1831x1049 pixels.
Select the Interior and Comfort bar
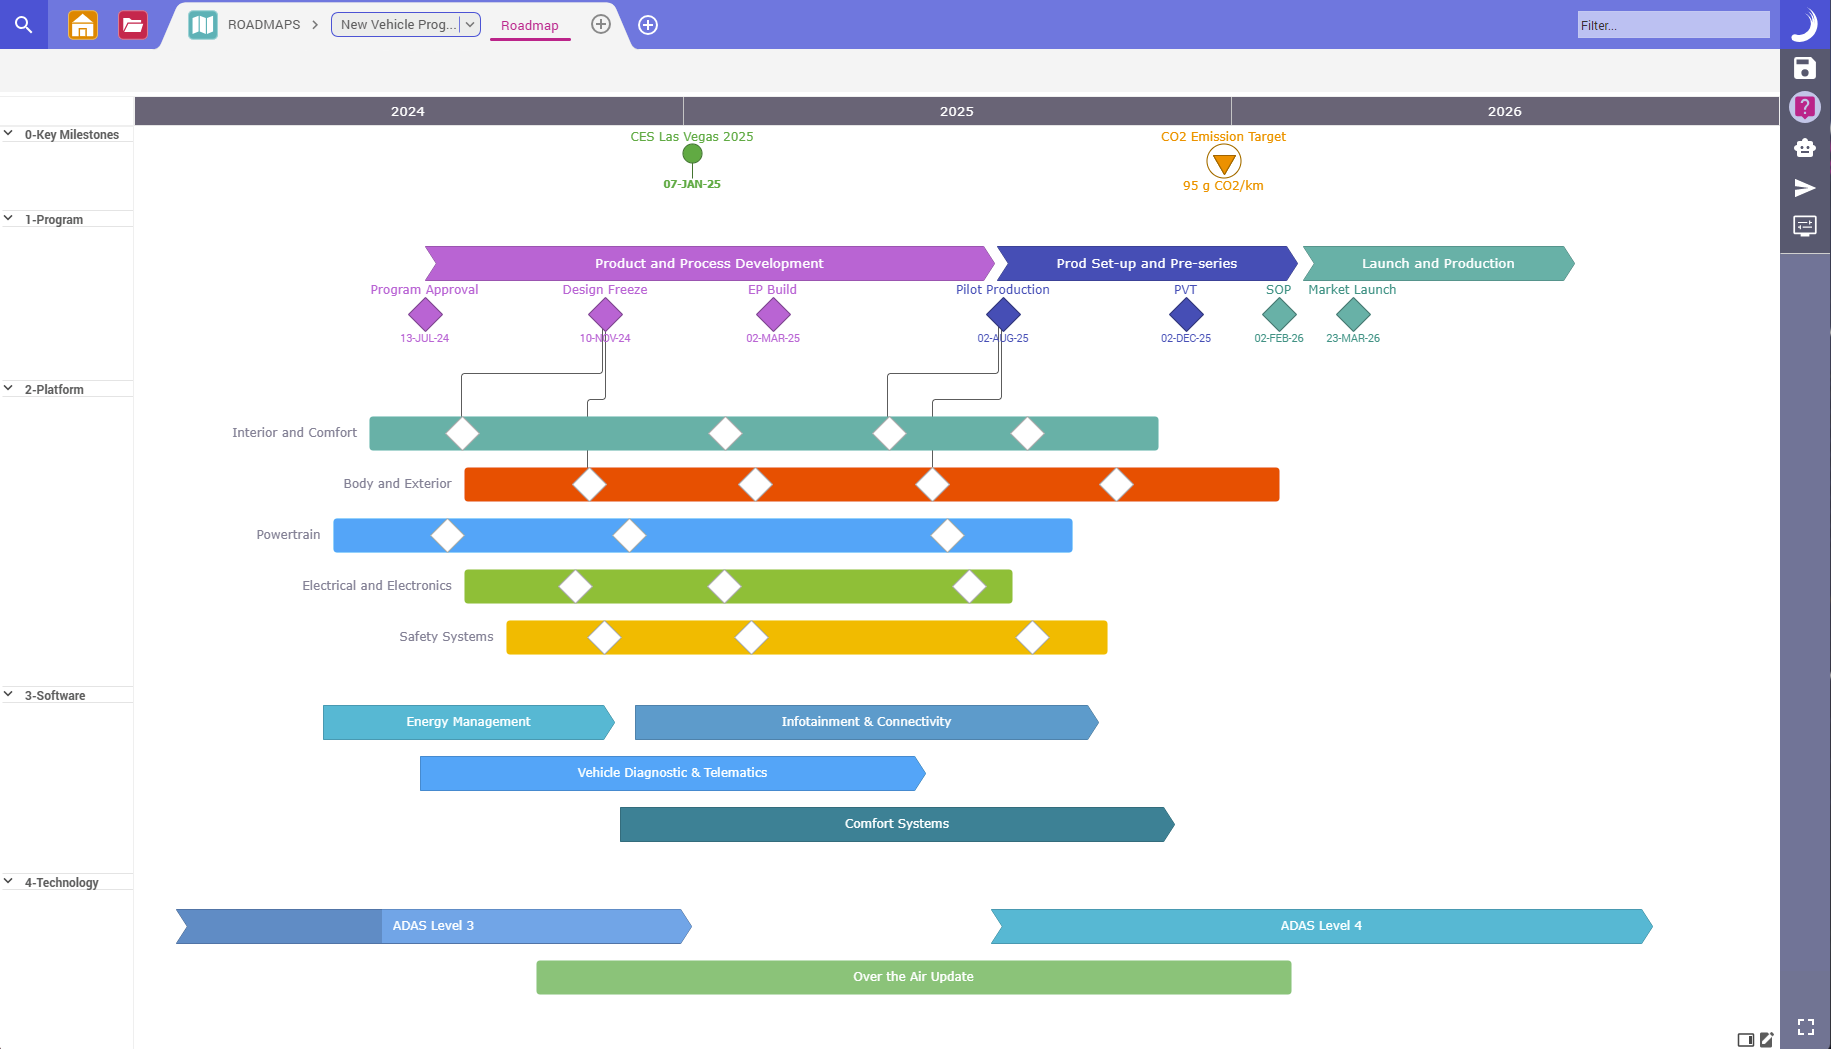pyautogui.click(x=764, y=434)
